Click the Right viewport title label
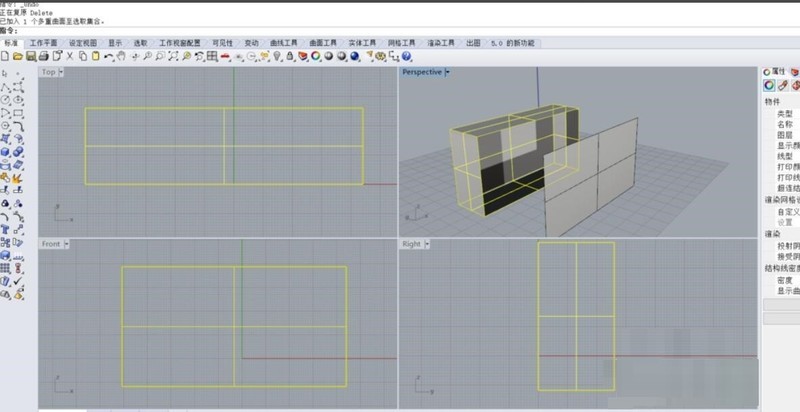Image resolution: width=800 pixels, height=412 pixels. click(411, 244)
